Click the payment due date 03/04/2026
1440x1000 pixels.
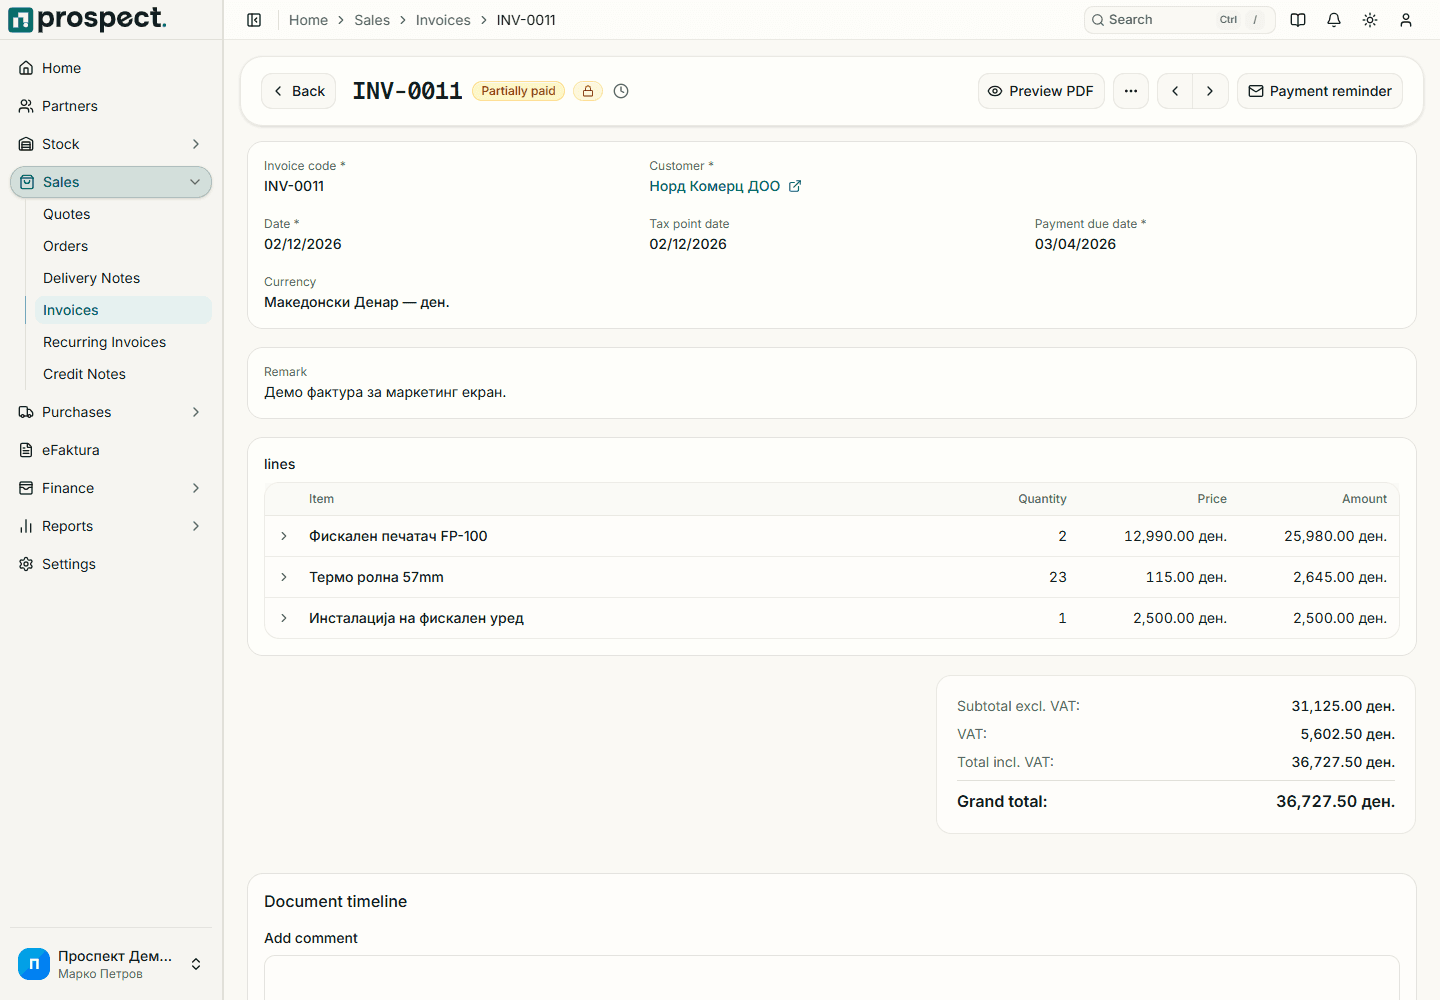click(1075, 244)
